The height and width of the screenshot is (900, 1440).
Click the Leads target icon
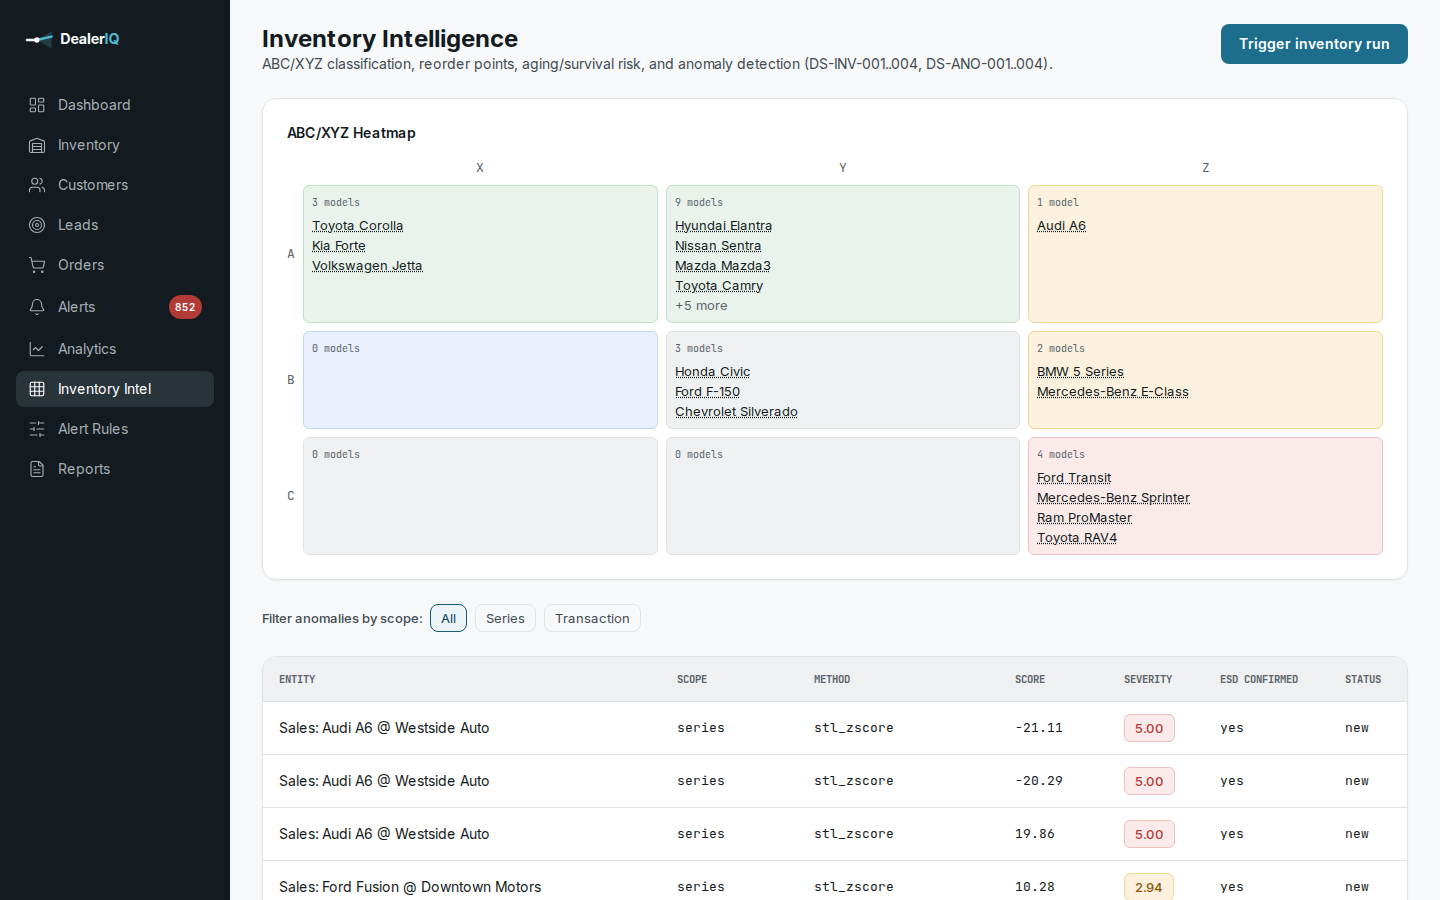click(x=37, y=225)
